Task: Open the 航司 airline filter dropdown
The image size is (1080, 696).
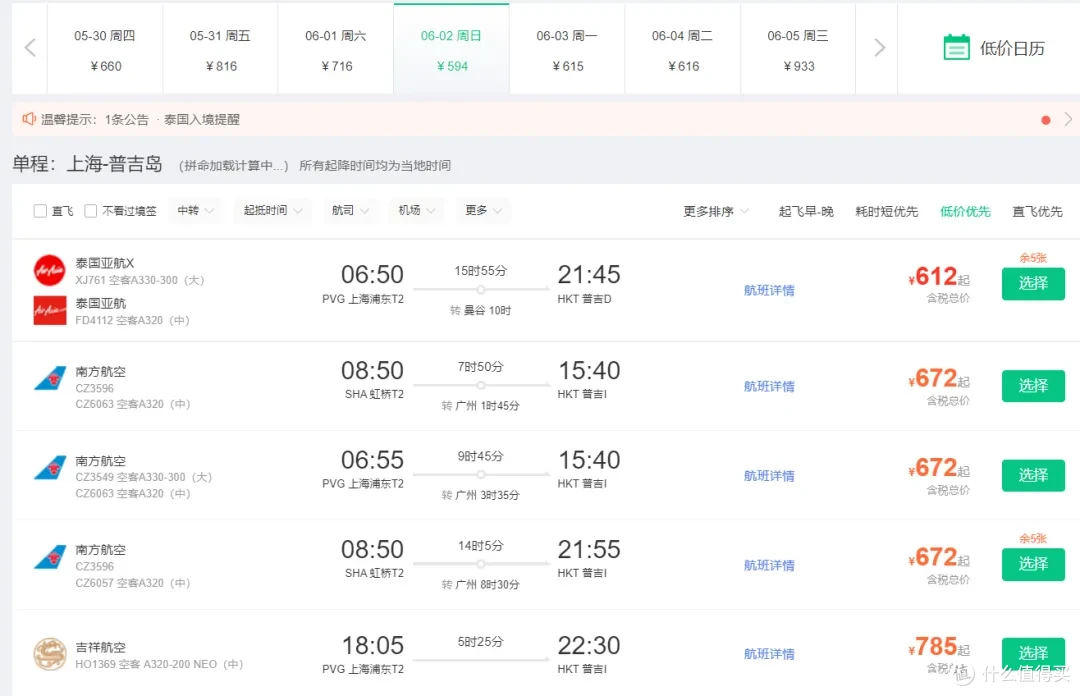Action: pyautogui.click(x=350, y=210)
